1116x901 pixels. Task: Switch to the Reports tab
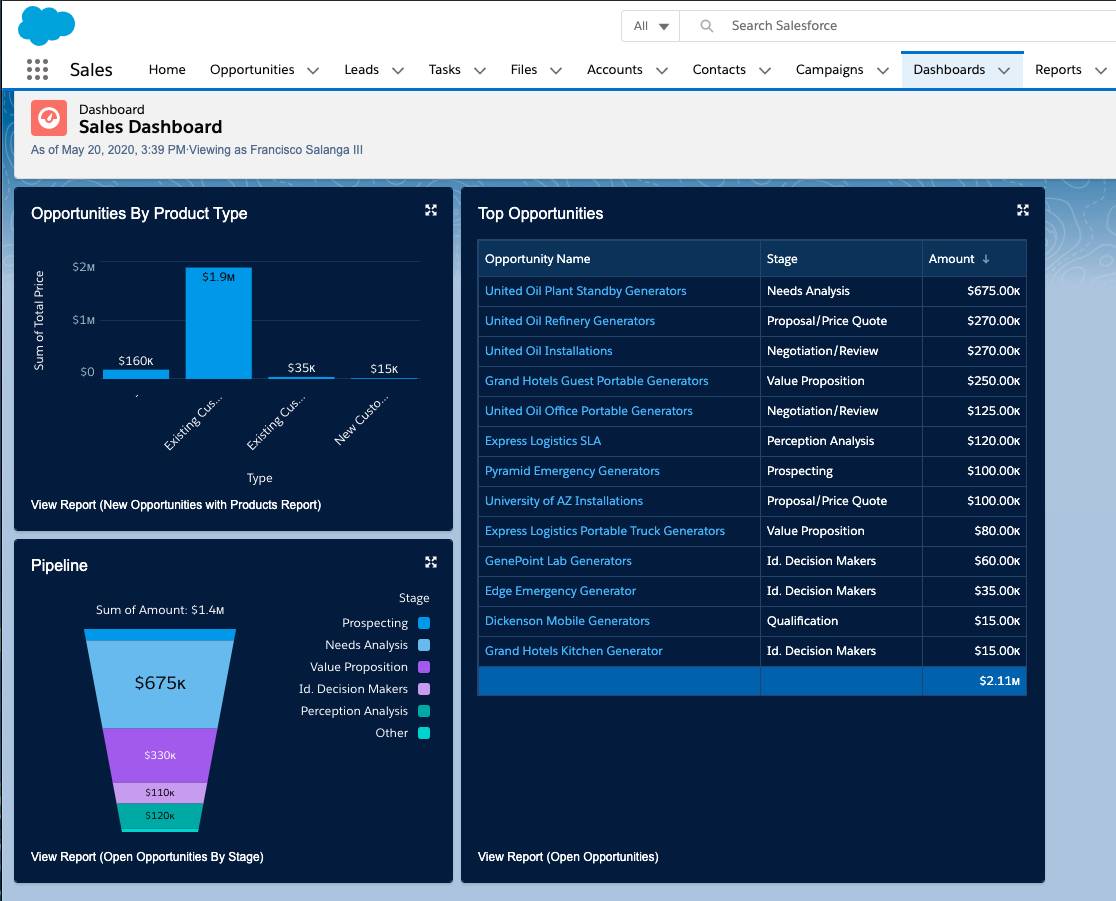point(1058,70)
